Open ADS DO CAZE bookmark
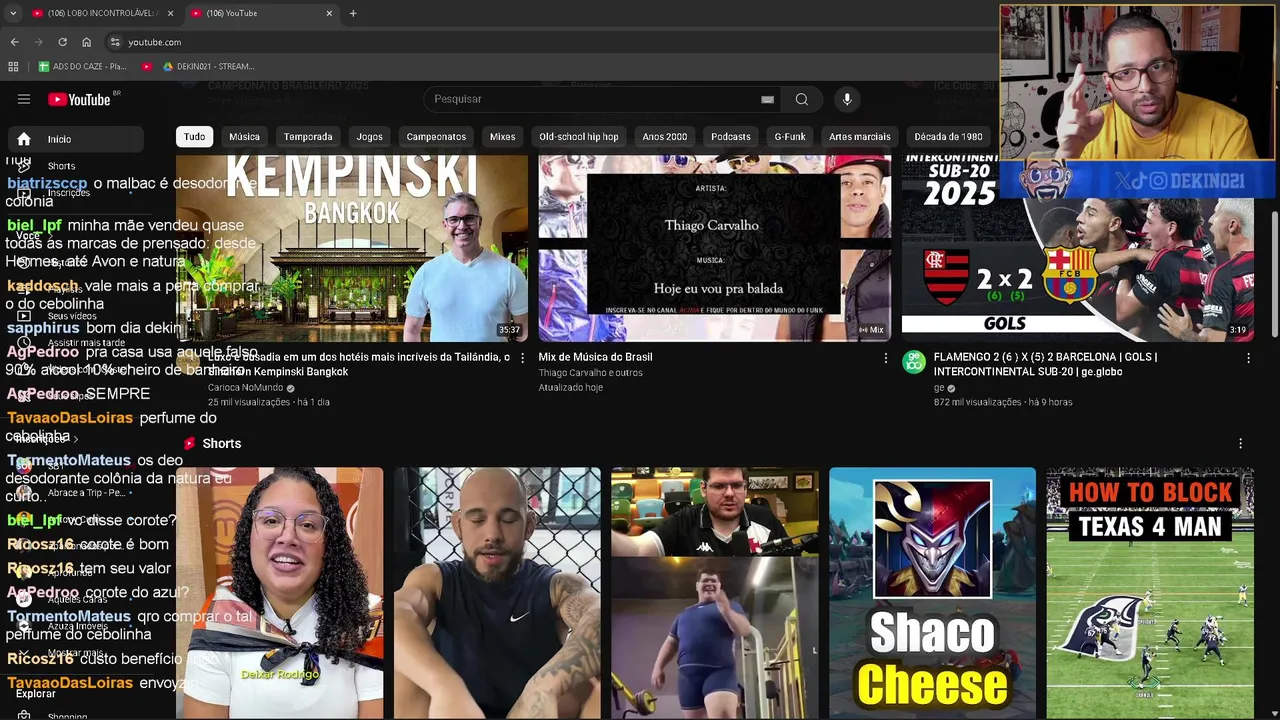Viewport: 1280px width, 720px height. 82,66
